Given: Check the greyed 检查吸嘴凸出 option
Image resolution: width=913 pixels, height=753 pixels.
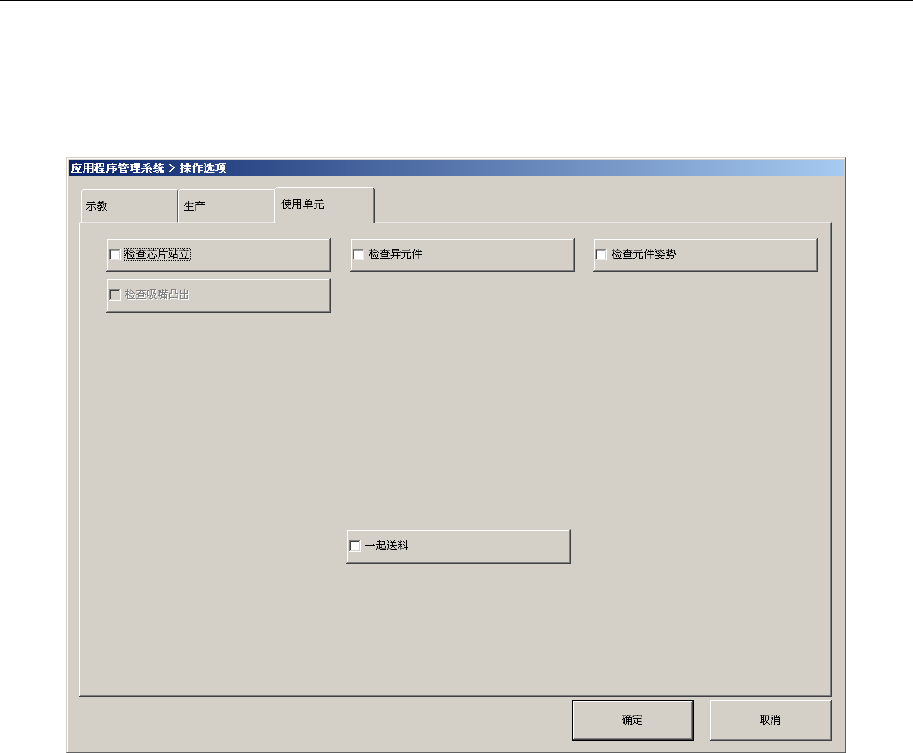Looking at the screenshot, I should (x=115, y=295).
